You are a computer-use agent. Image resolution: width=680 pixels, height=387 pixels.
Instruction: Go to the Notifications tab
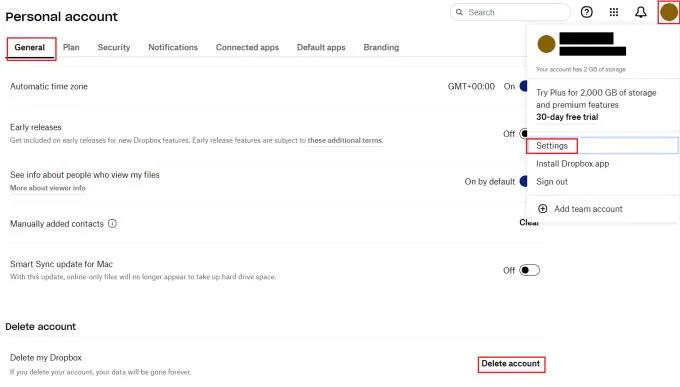pos(173,47)
